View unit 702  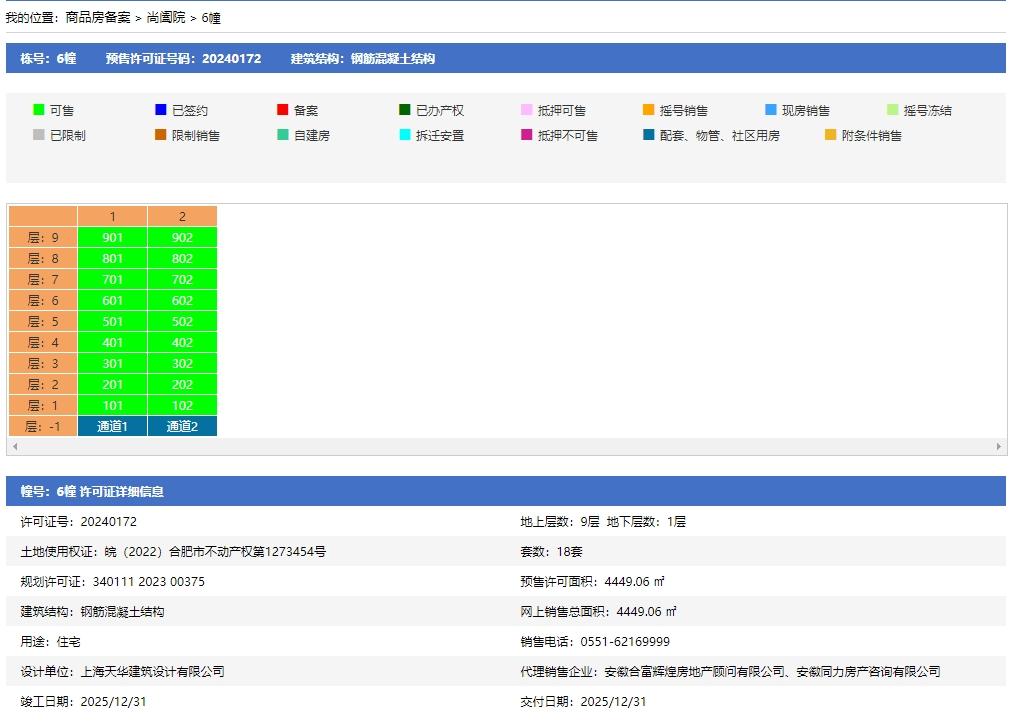point(182,279)
